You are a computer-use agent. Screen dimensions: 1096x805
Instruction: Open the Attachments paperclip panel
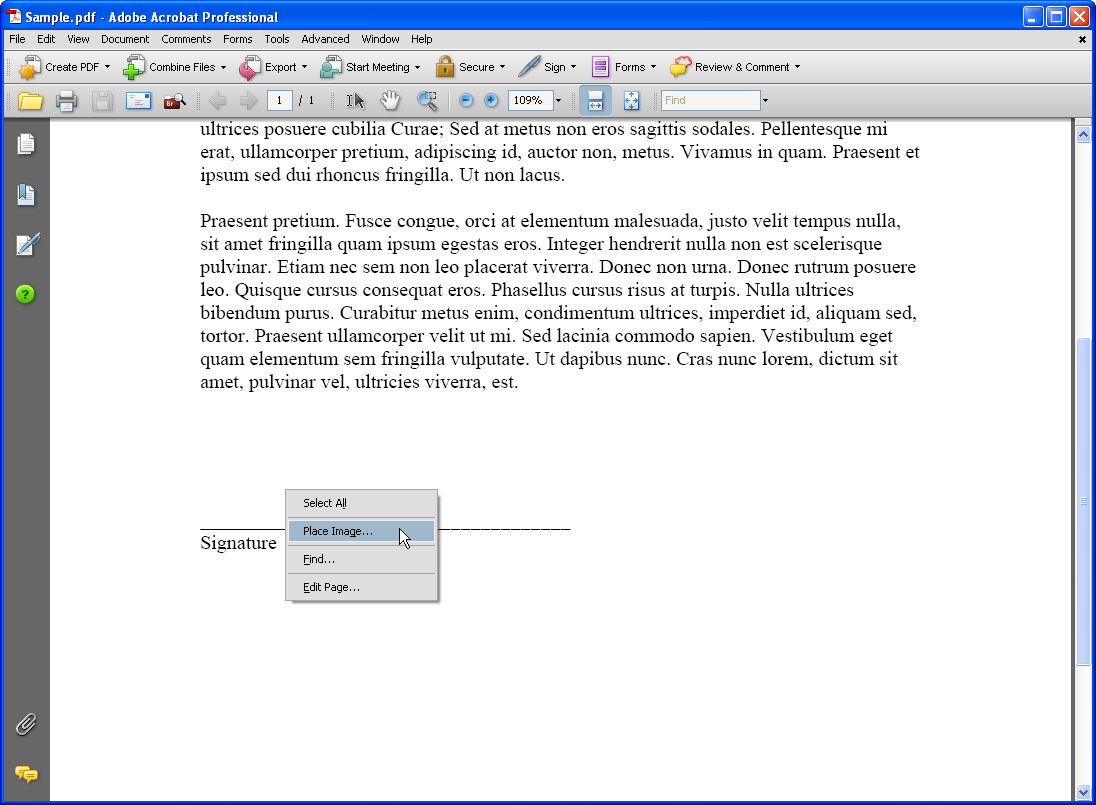tap(26, 725)
